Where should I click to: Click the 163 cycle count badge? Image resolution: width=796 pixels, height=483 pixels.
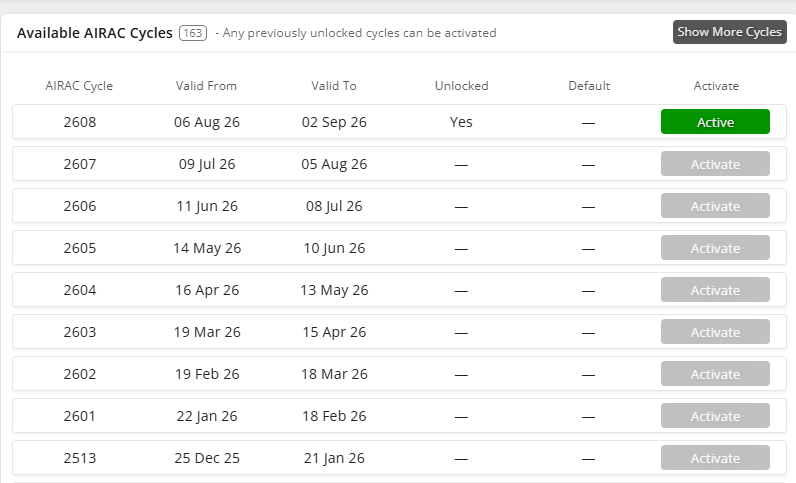click(x=193, y=33)
